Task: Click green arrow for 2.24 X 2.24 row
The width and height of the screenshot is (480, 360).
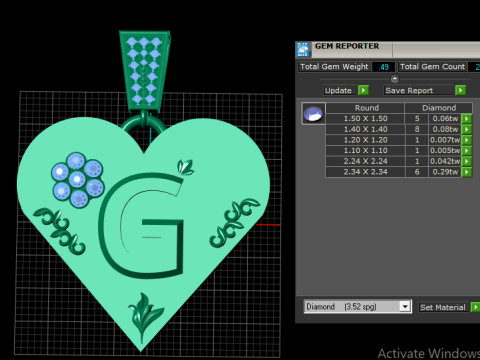Action: click(467, 161)
